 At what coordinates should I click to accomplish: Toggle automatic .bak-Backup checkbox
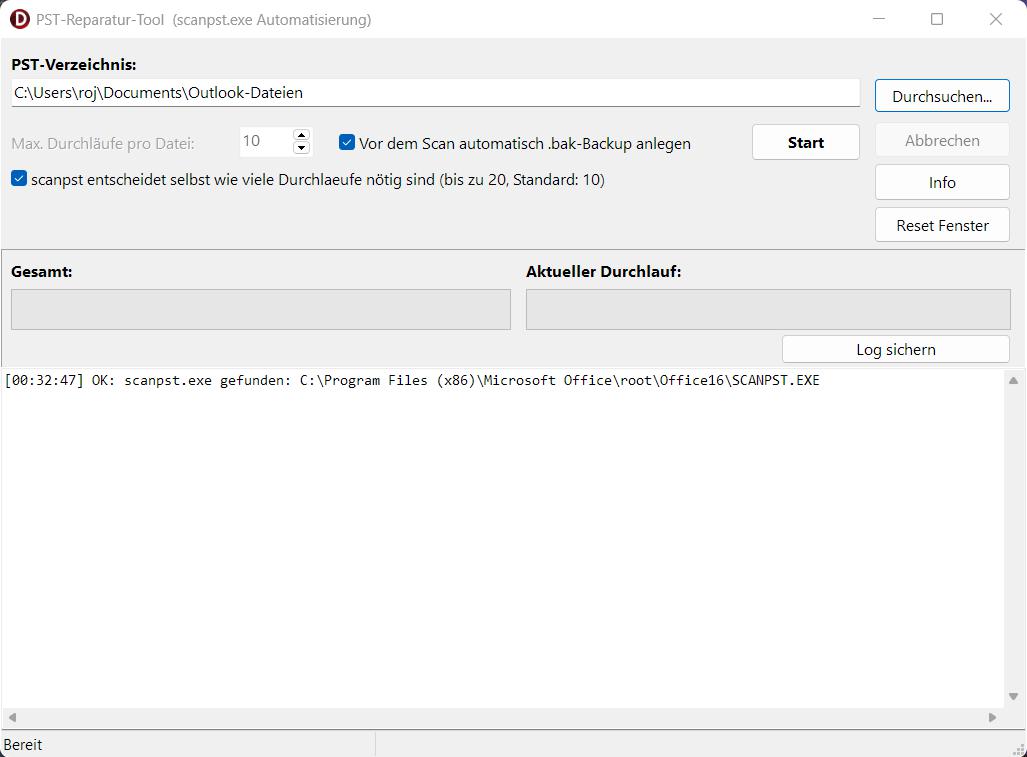click(347, 143)
